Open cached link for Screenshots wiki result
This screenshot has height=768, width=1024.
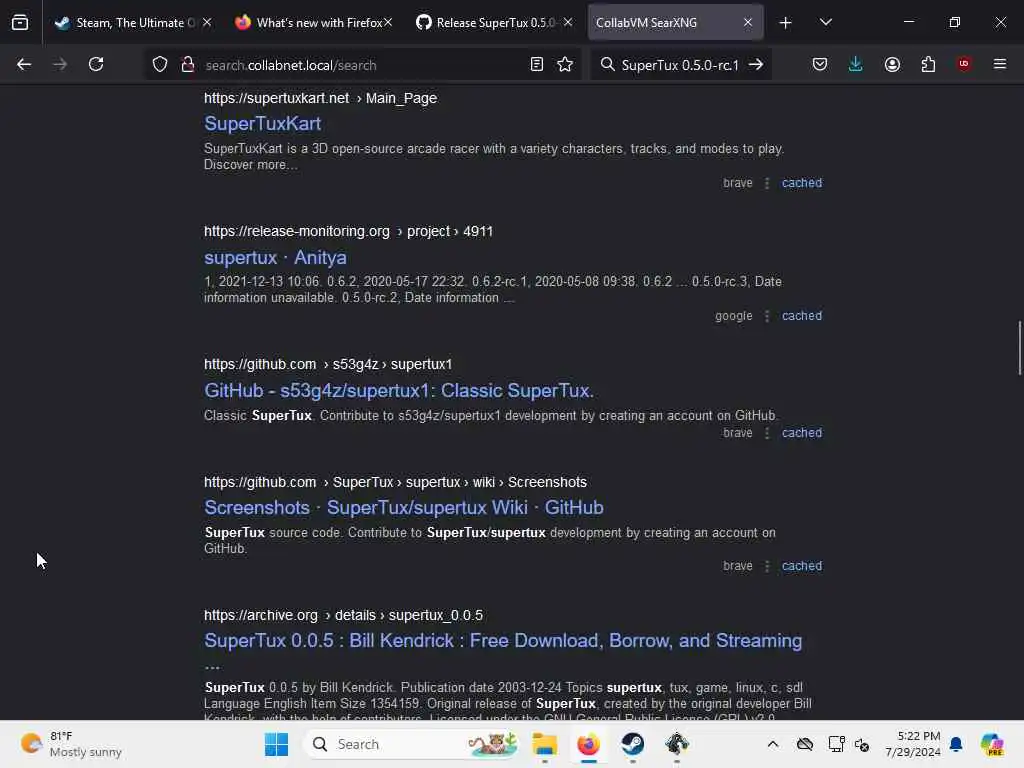(802, 566)
